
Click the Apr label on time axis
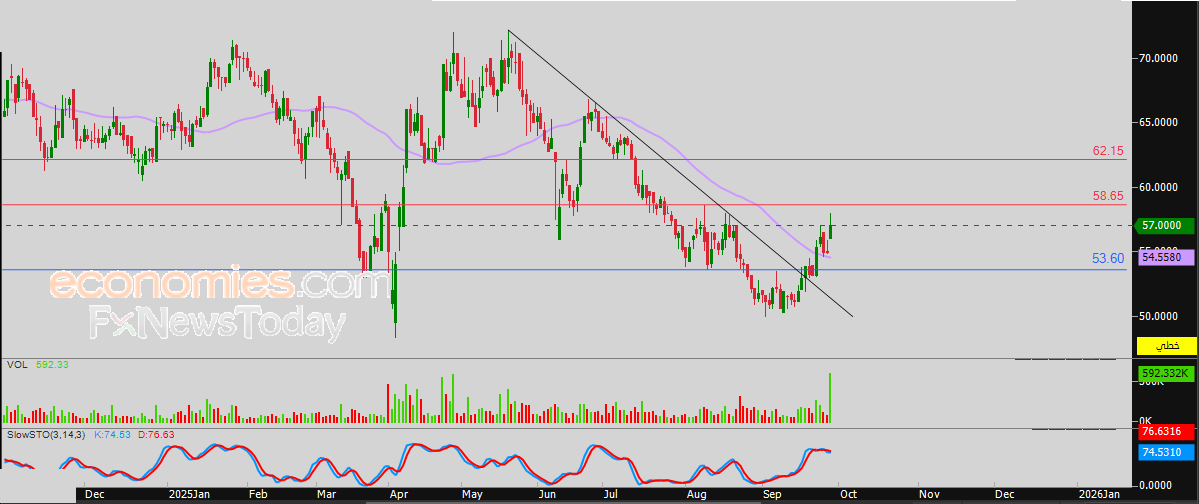click(x=399, y=495)
